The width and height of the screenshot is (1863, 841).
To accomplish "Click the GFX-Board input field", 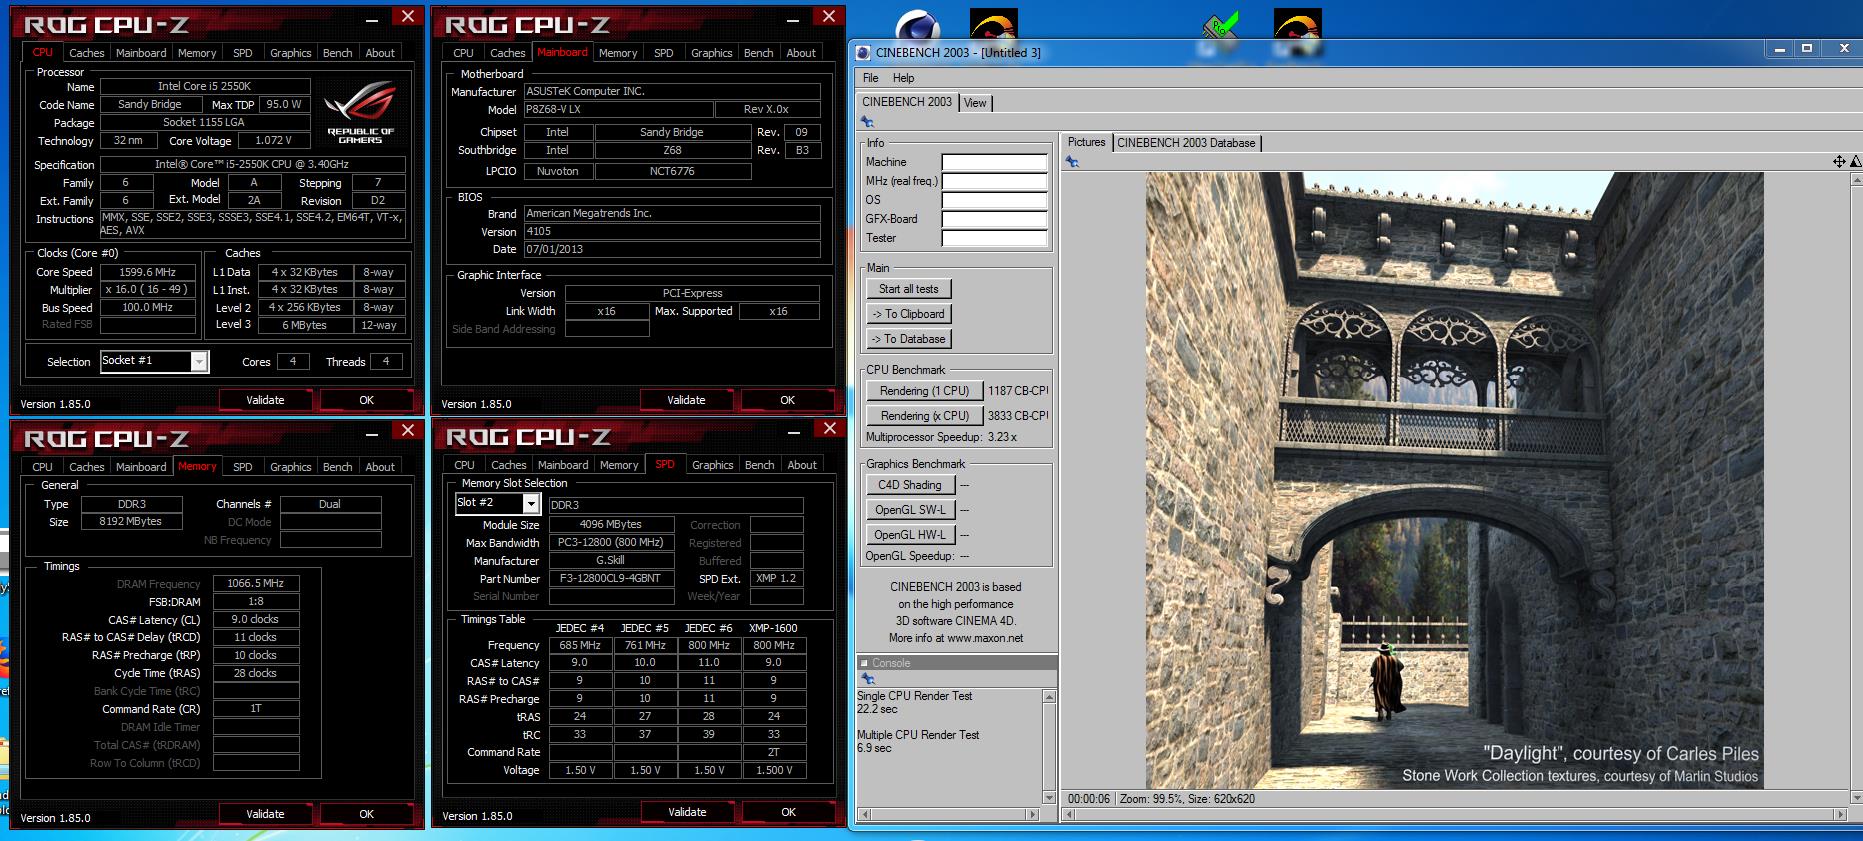I will [995, 219].
